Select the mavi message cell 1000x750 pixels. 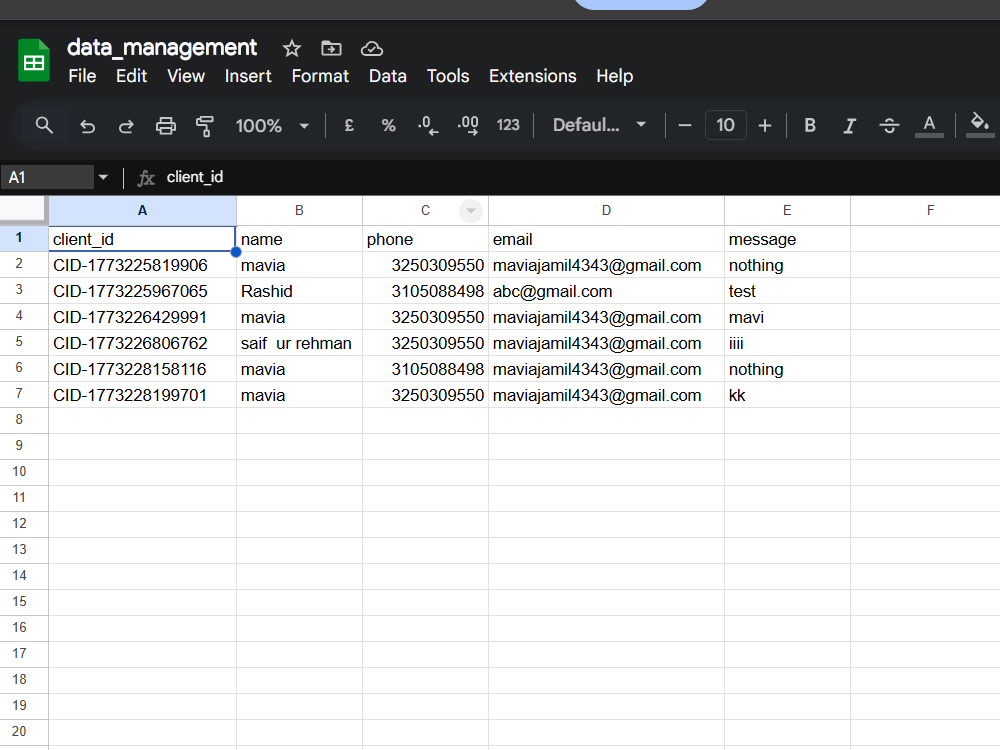pos(787,317)
